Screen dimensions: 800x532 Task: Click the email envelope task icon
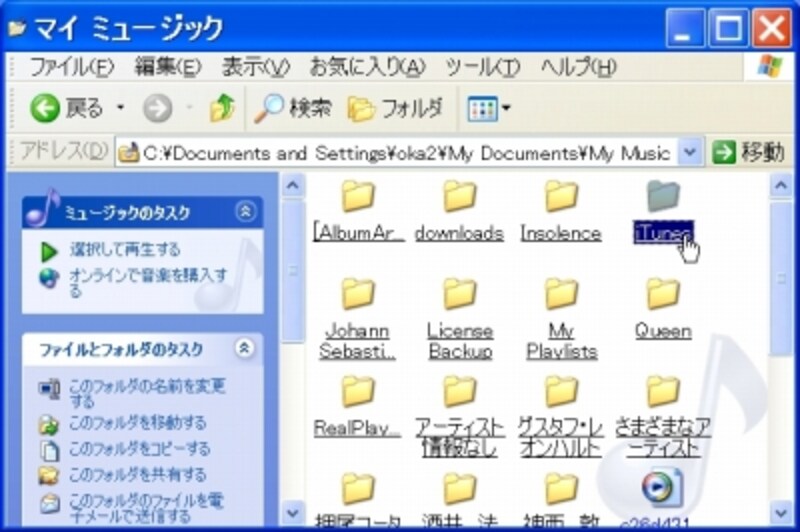pos(49,504)
